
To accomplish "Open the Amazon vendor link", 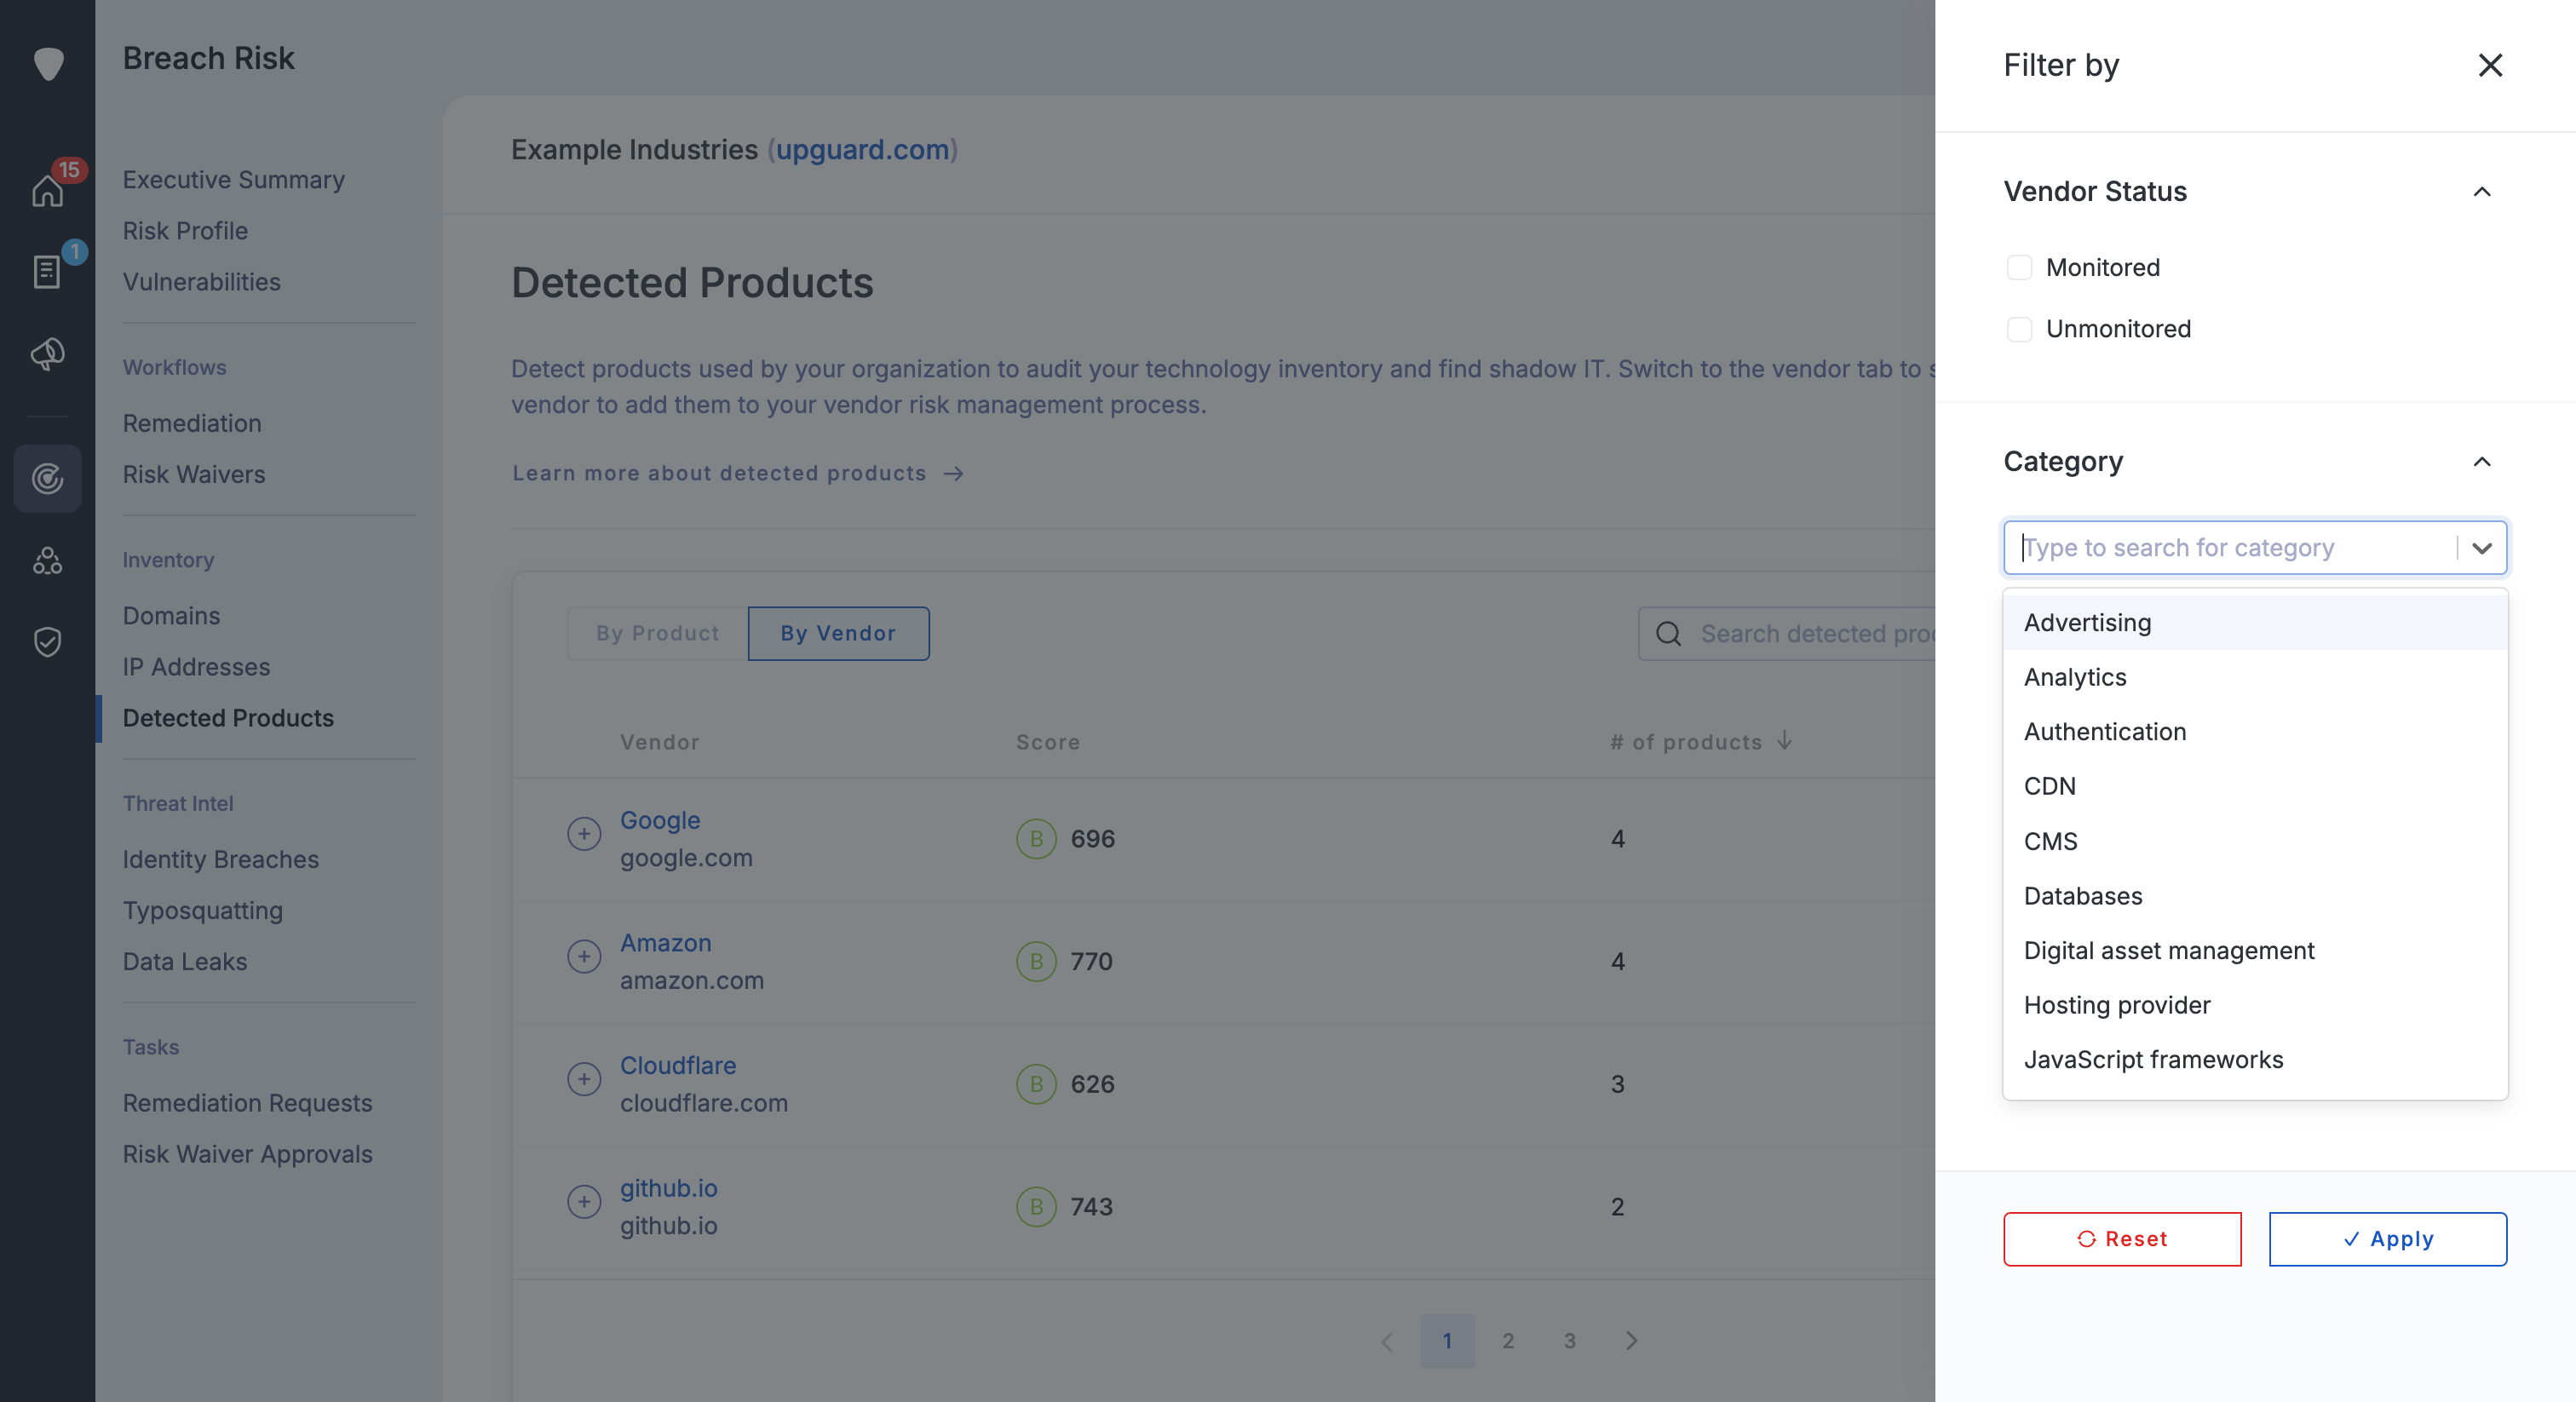I will [x=666, y=944].
